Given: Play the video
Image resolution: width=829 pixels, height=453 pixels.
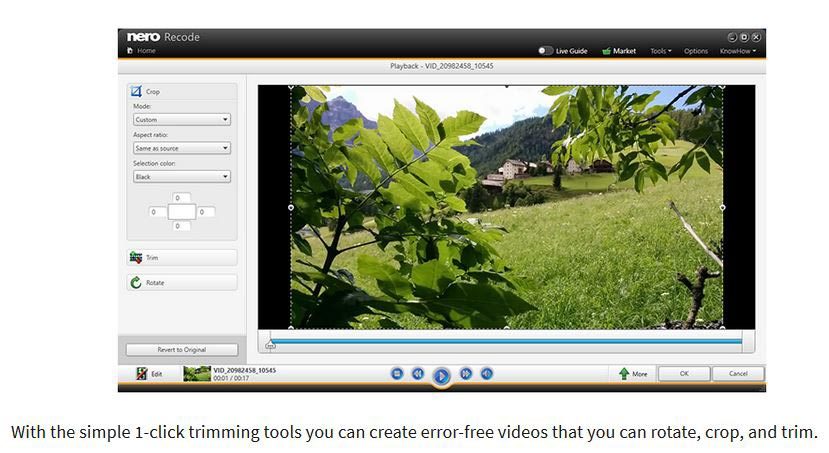Looking at the screenshot, I should pos(441,376).
